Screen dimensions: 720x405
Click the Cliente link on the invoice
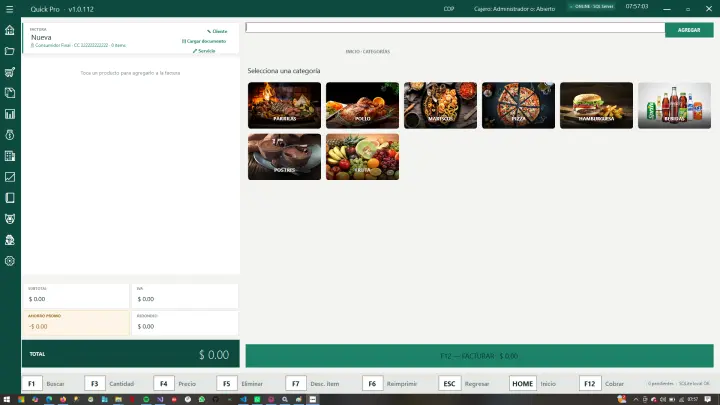[217, 31]
